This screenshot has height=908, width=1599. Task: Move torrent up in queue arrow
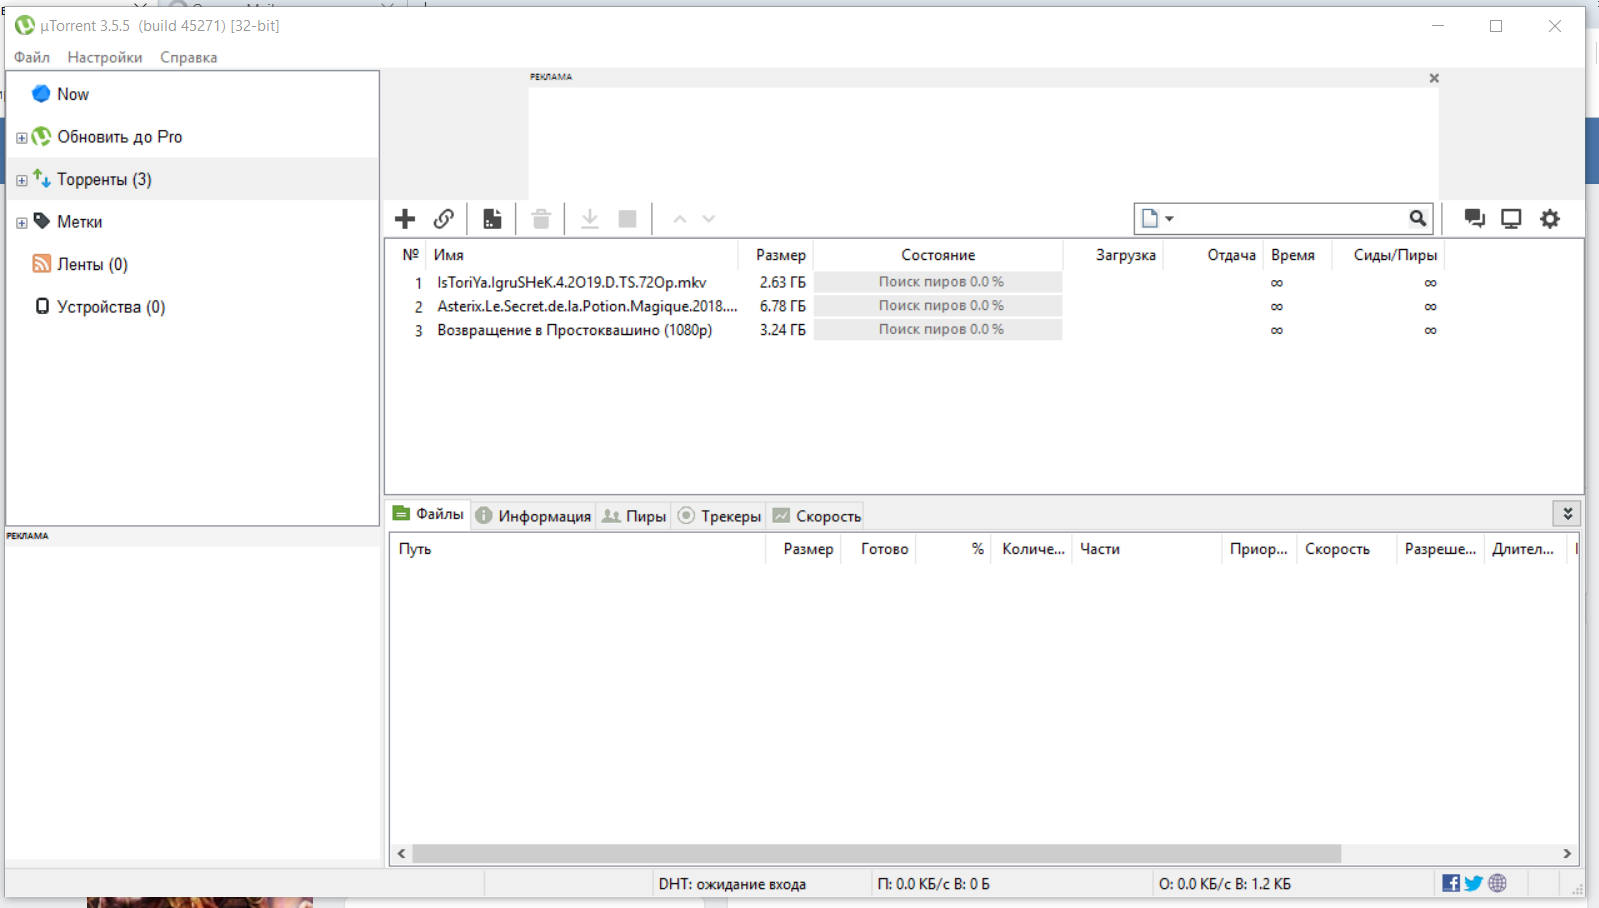(x=680, y=219)
